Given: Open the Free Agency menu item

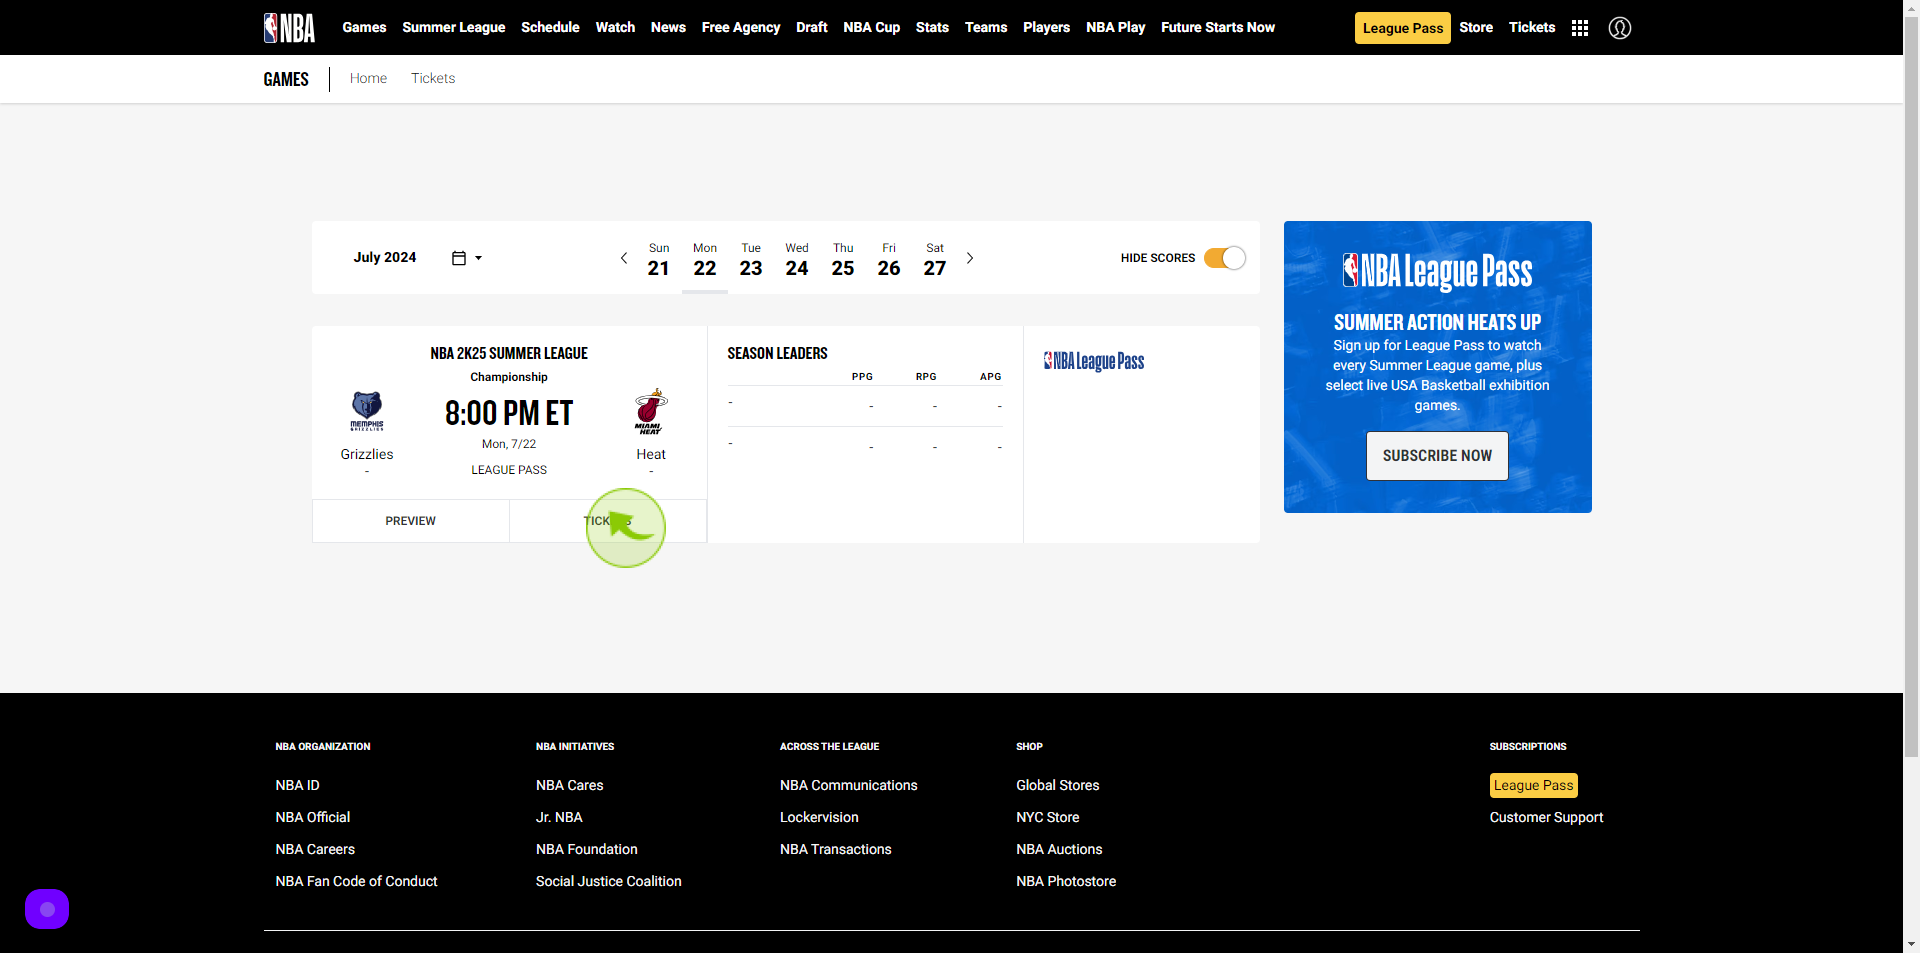Looking at the screenshot, I should pyautogui.click(x=741, y=27).
